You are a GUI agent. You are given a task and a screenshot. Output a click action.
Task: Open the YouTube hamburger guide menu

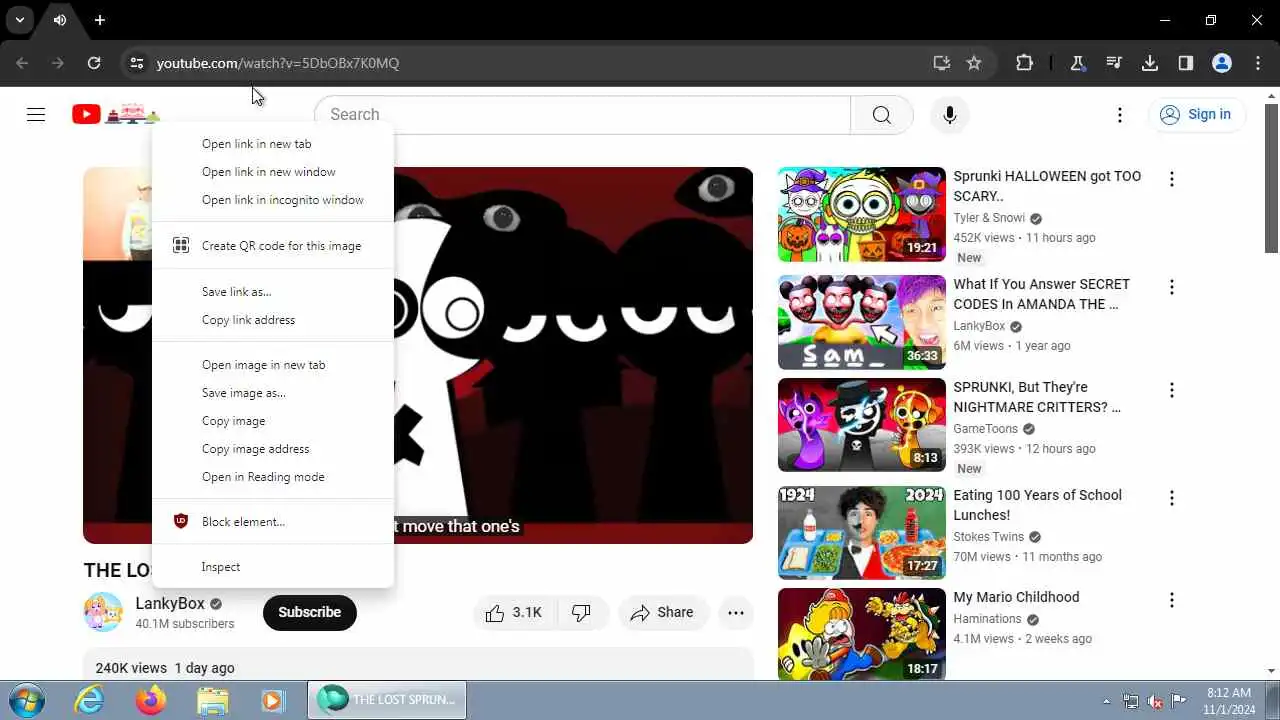pyautogui.click(x=36, y=114)
